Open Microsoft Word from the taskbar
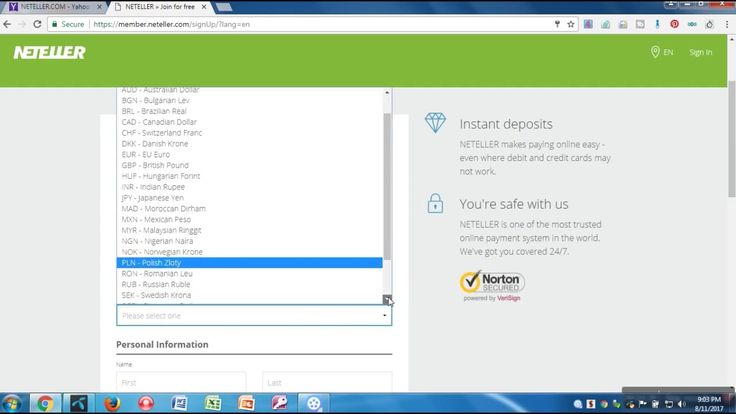The width and height of the screenshot is (736, 414). 179,403
